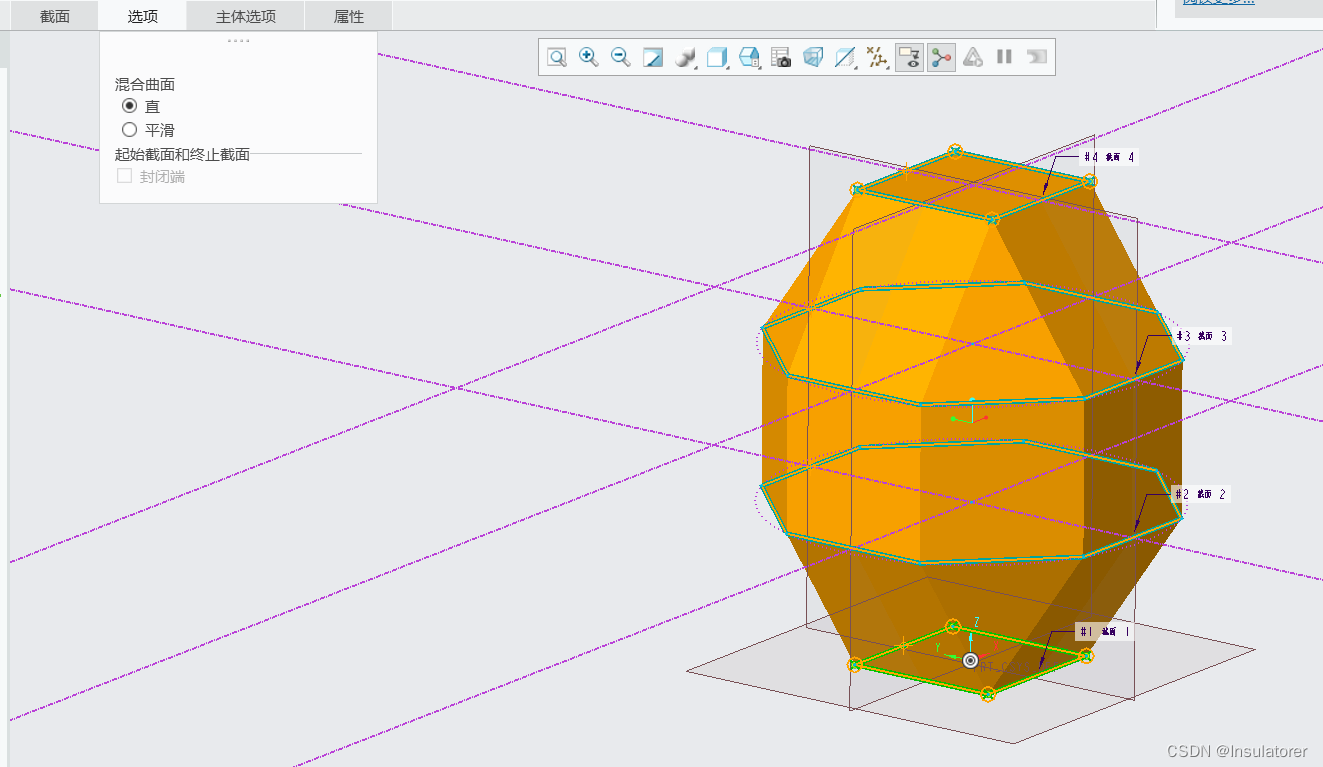Screen dimensions: 1323x767
Task: Click the Repaint screen icon
Action: coord(653,58)
